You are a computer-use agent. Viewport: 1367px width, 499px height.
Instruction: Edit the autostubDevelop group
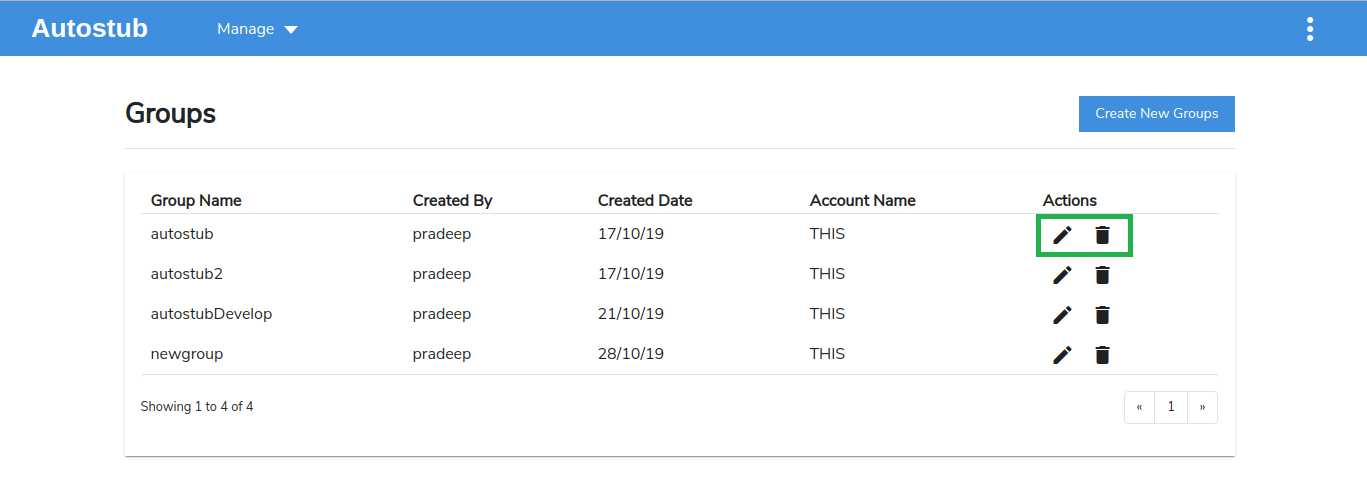pos(1062,315)
